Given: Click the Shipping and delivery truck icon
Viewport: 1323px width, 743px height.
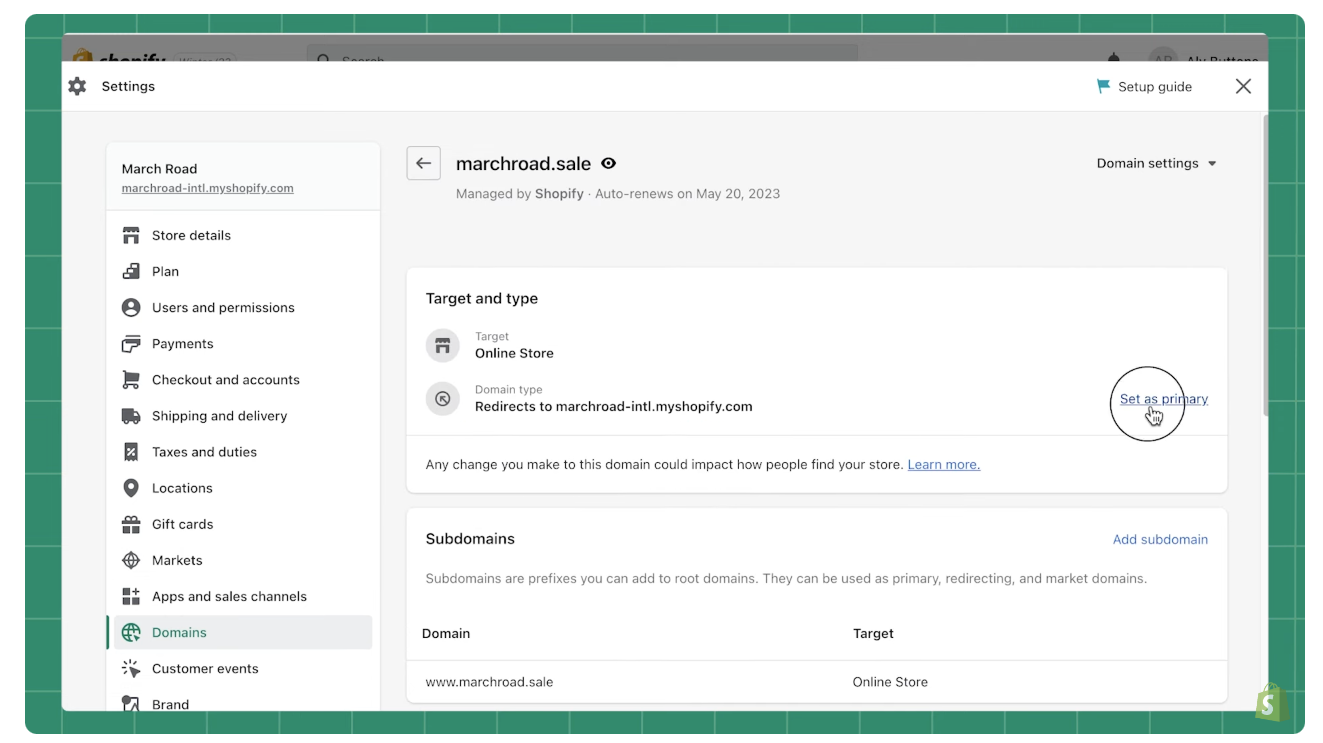Looking at the screenshot, I should (x=131, y=416).
